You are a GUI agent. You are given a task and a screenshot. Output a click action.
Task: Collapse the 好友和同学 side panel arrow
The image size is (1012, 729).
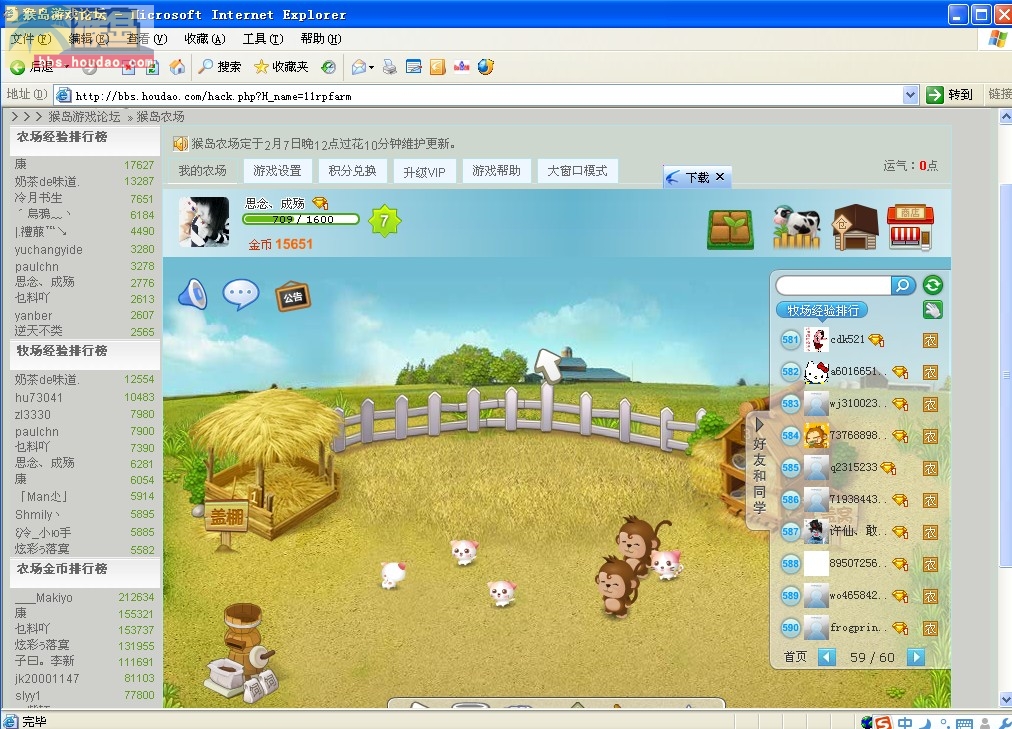[759, 424]
